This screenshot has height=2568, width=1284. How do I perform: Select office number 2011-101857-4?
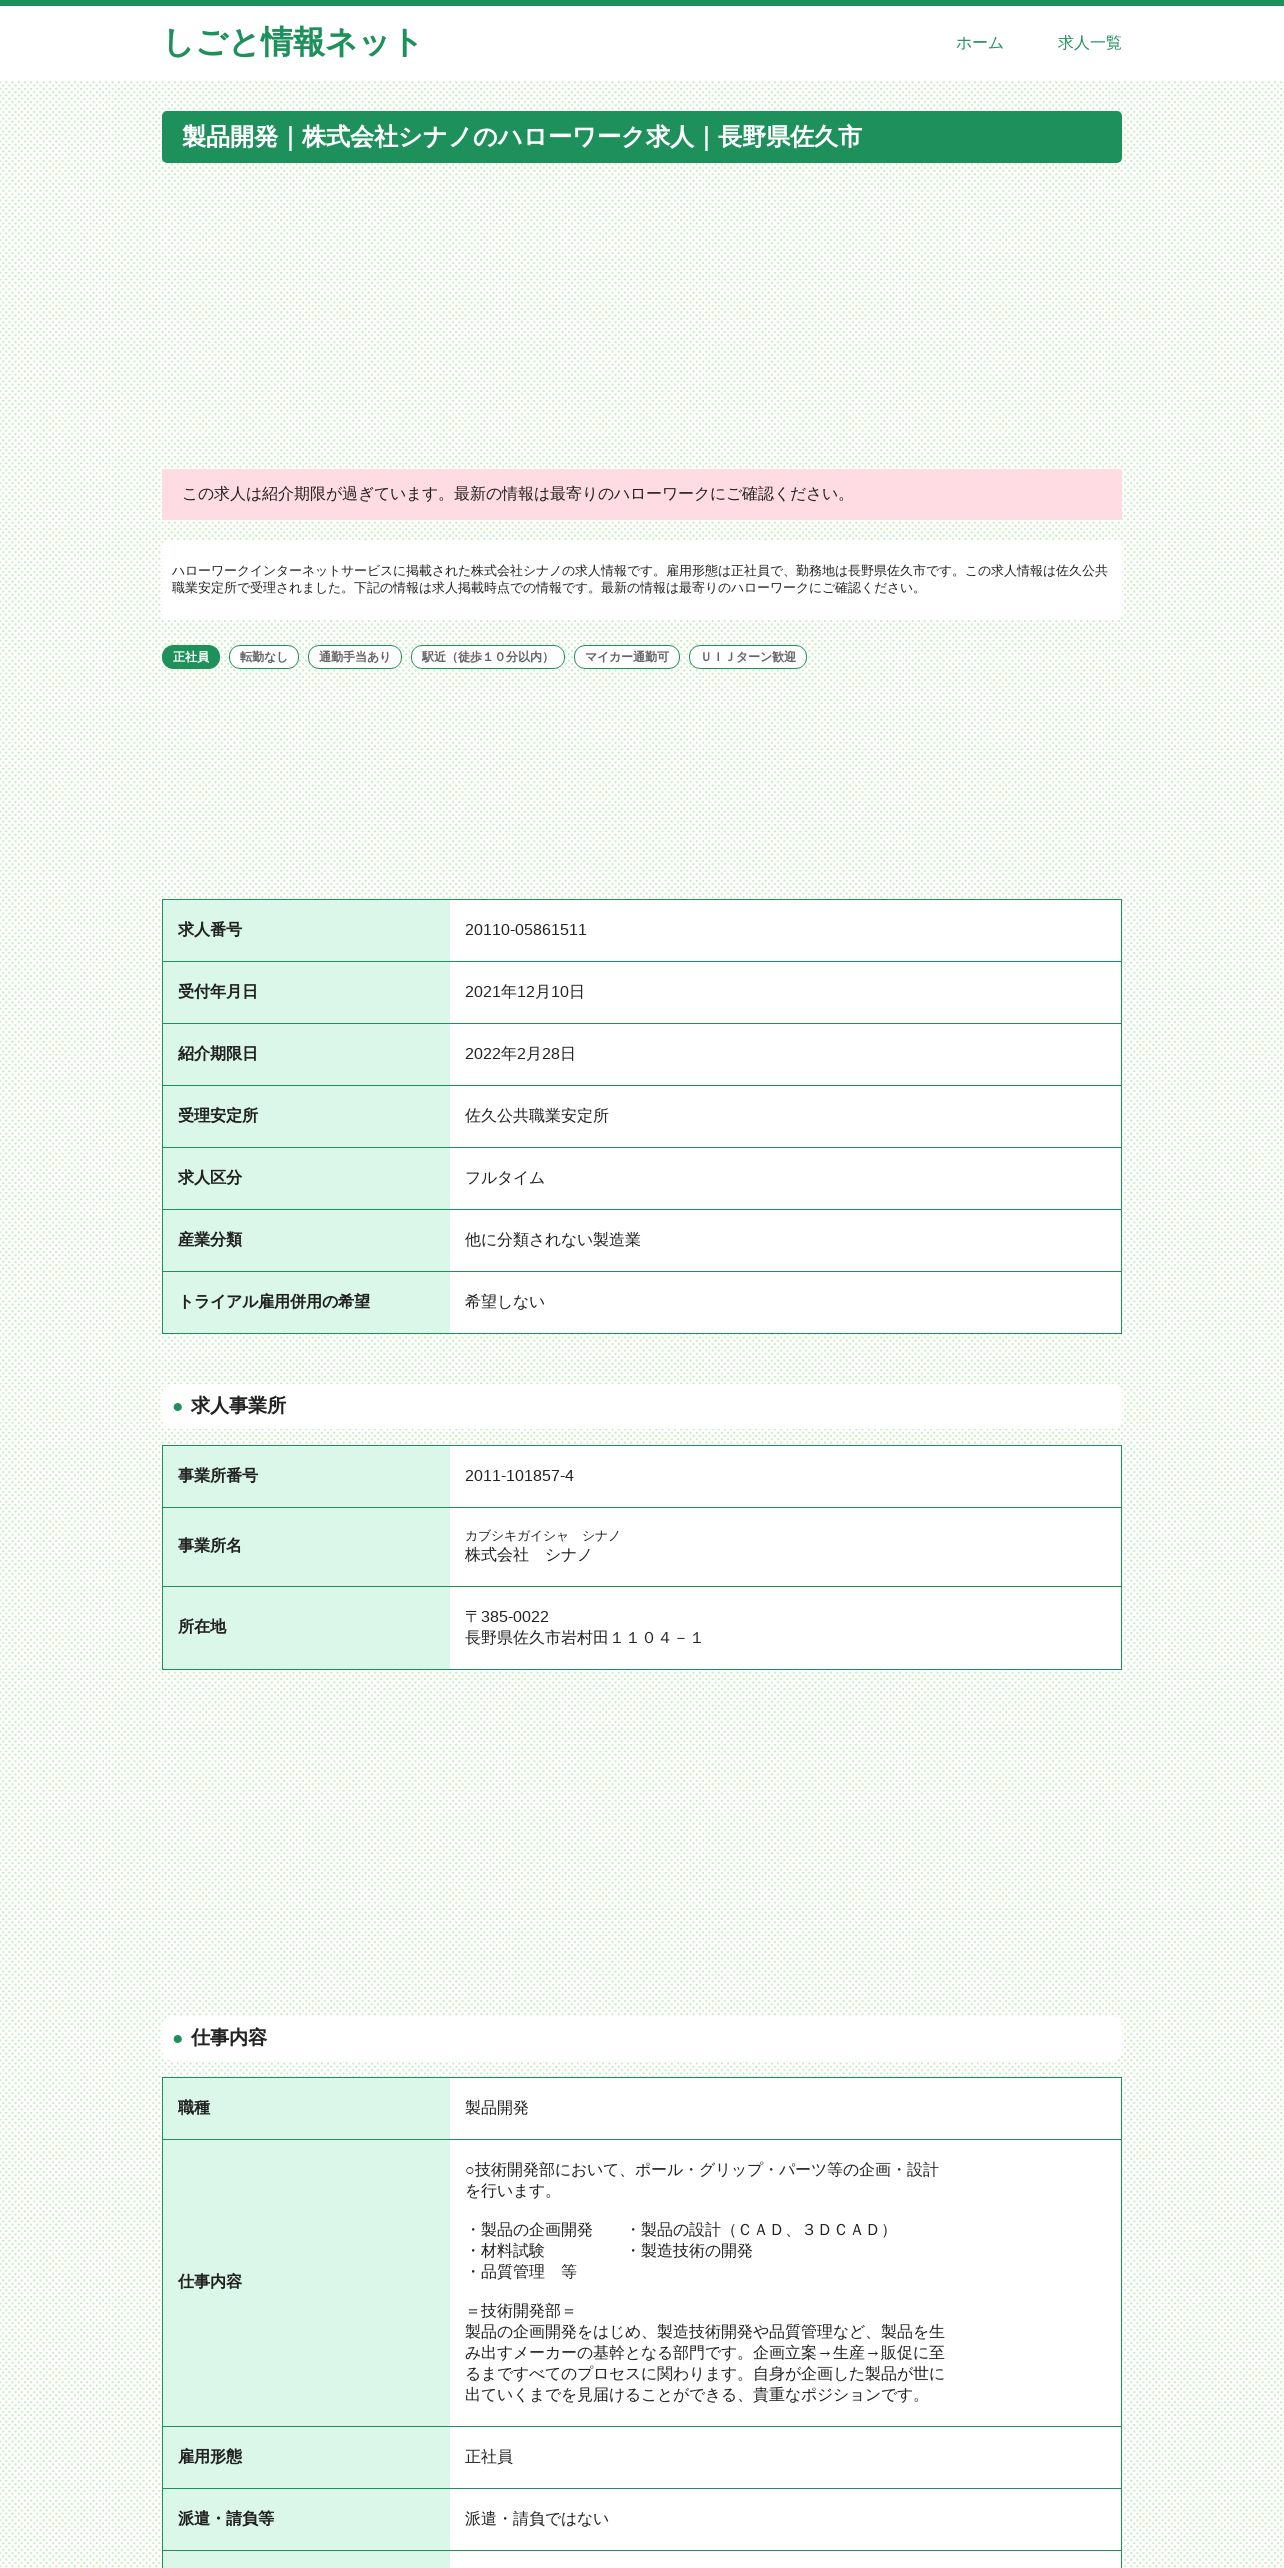pyautogui.click(x=520, y=1476)
